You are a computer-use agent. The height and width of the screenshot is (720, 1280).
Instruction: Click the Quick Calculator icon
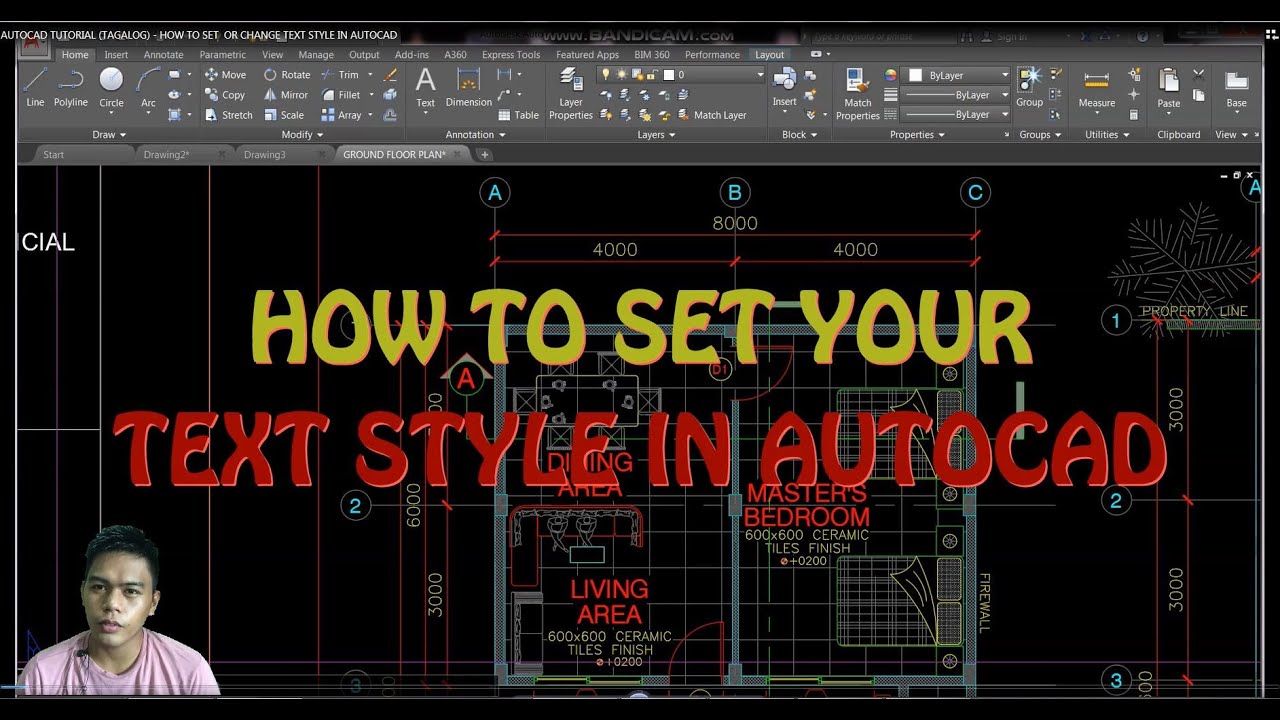(1133, 115)
